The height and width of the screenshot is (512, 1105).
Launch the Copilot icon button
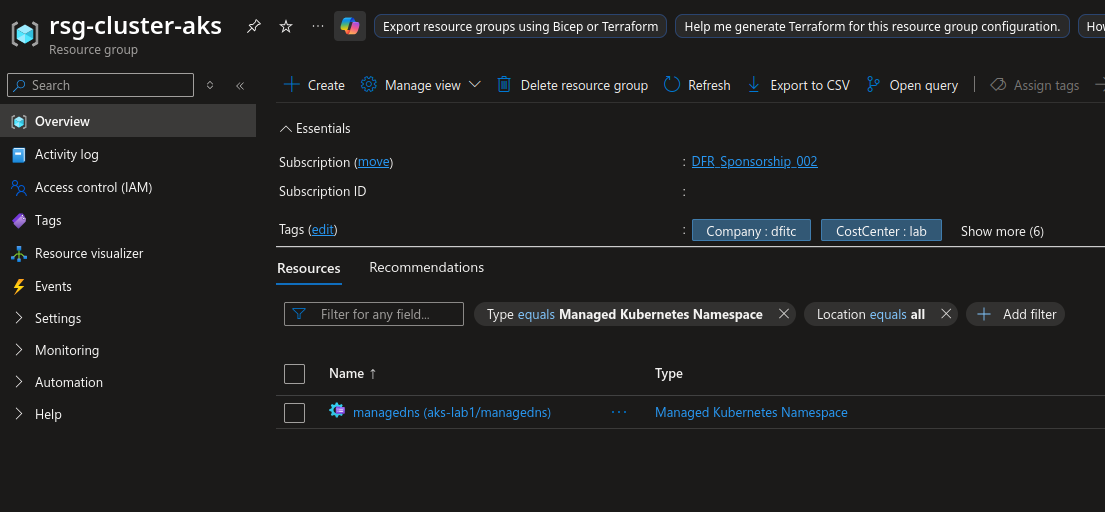350,27
